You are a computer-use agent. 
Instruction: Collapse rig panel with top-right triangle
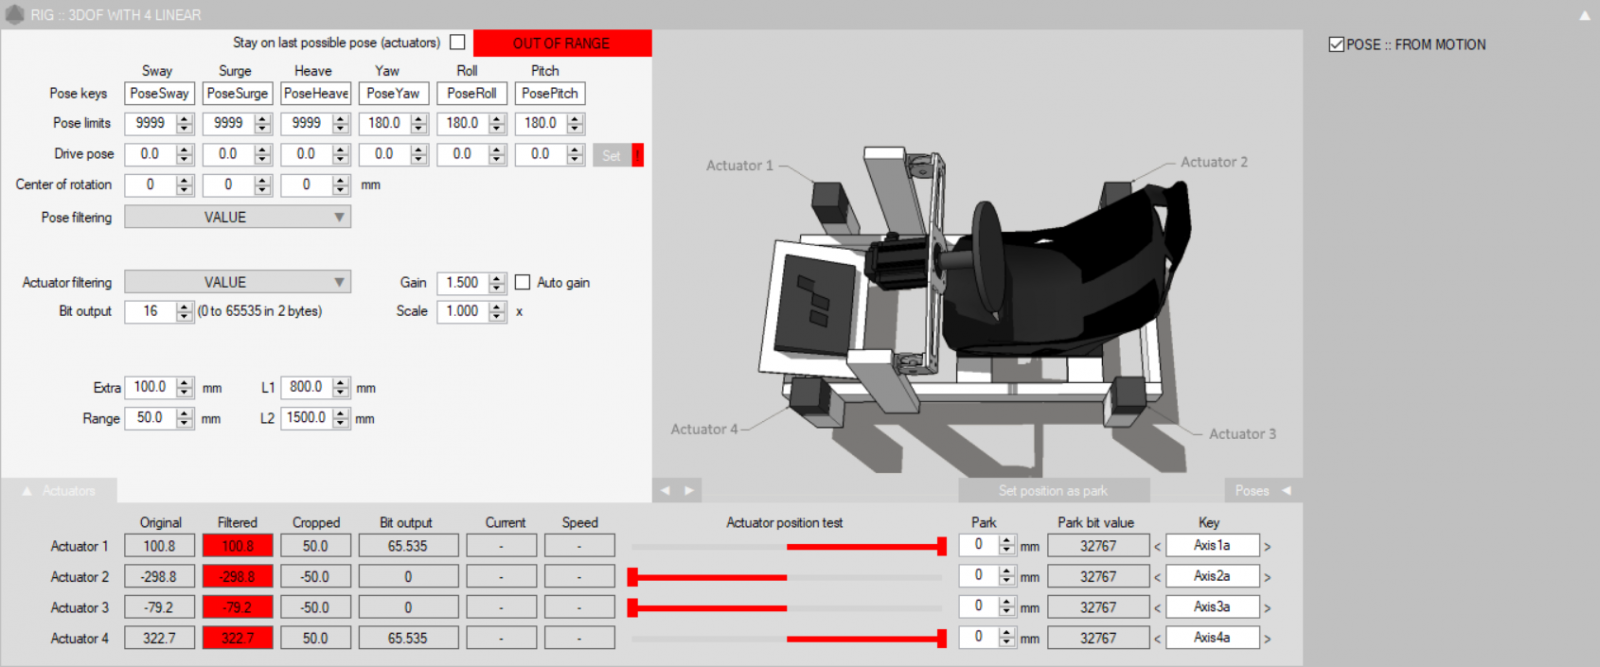pyautogui.click(x=1585, y=15)
